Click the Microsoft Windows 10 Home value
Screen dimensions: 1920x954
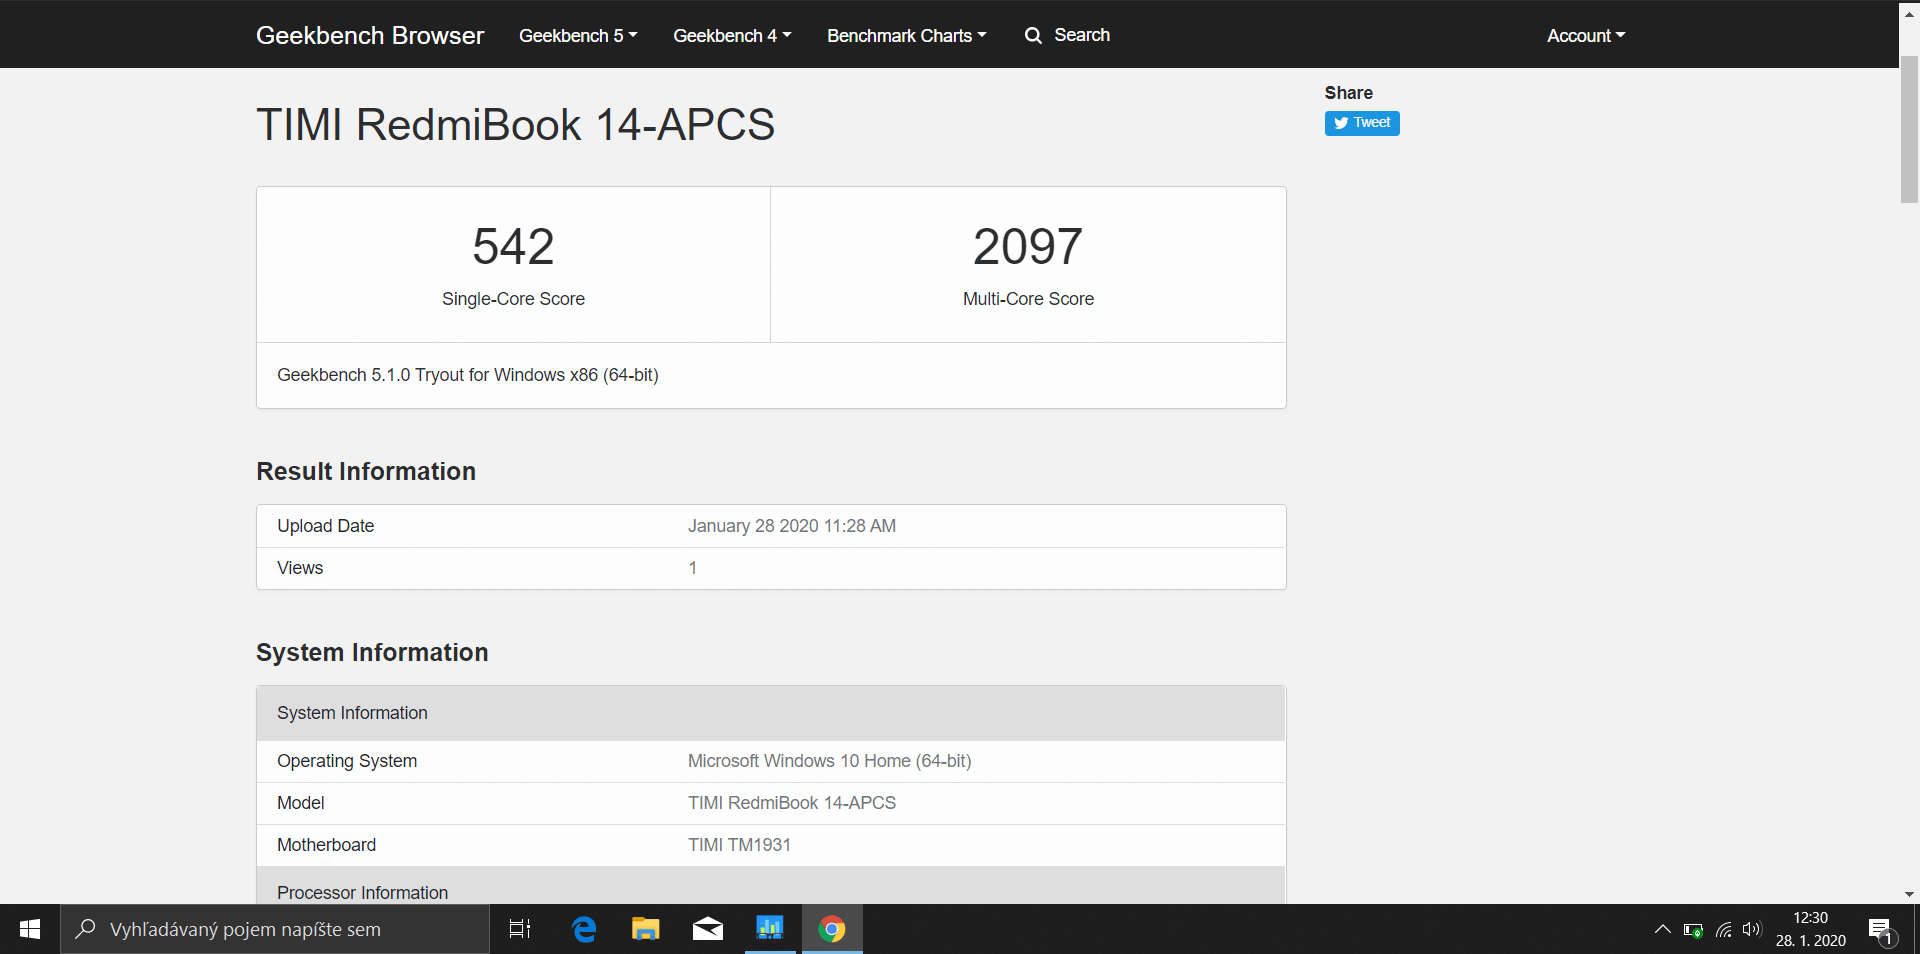829,761
